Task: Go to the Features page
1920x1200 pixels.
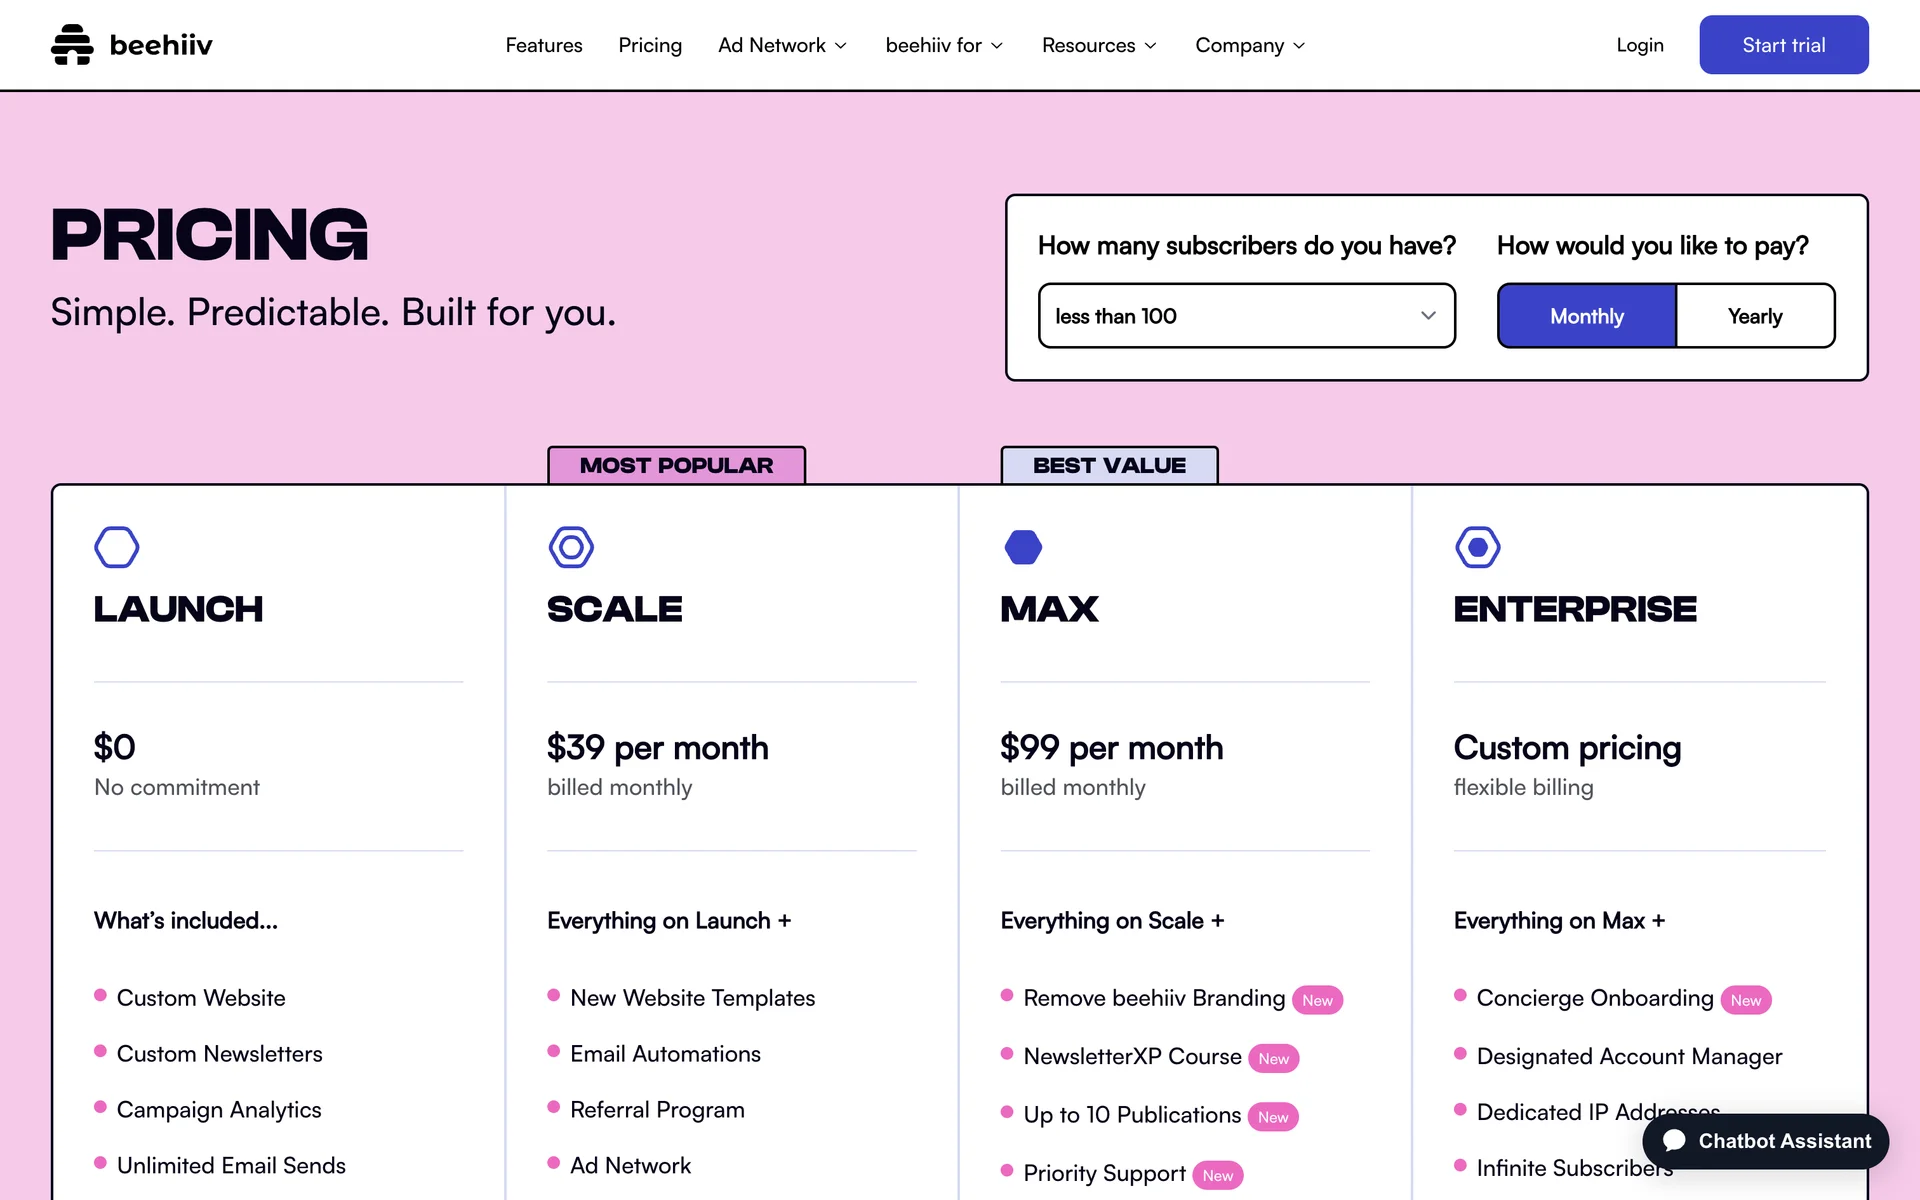Action: click(543, 45)
